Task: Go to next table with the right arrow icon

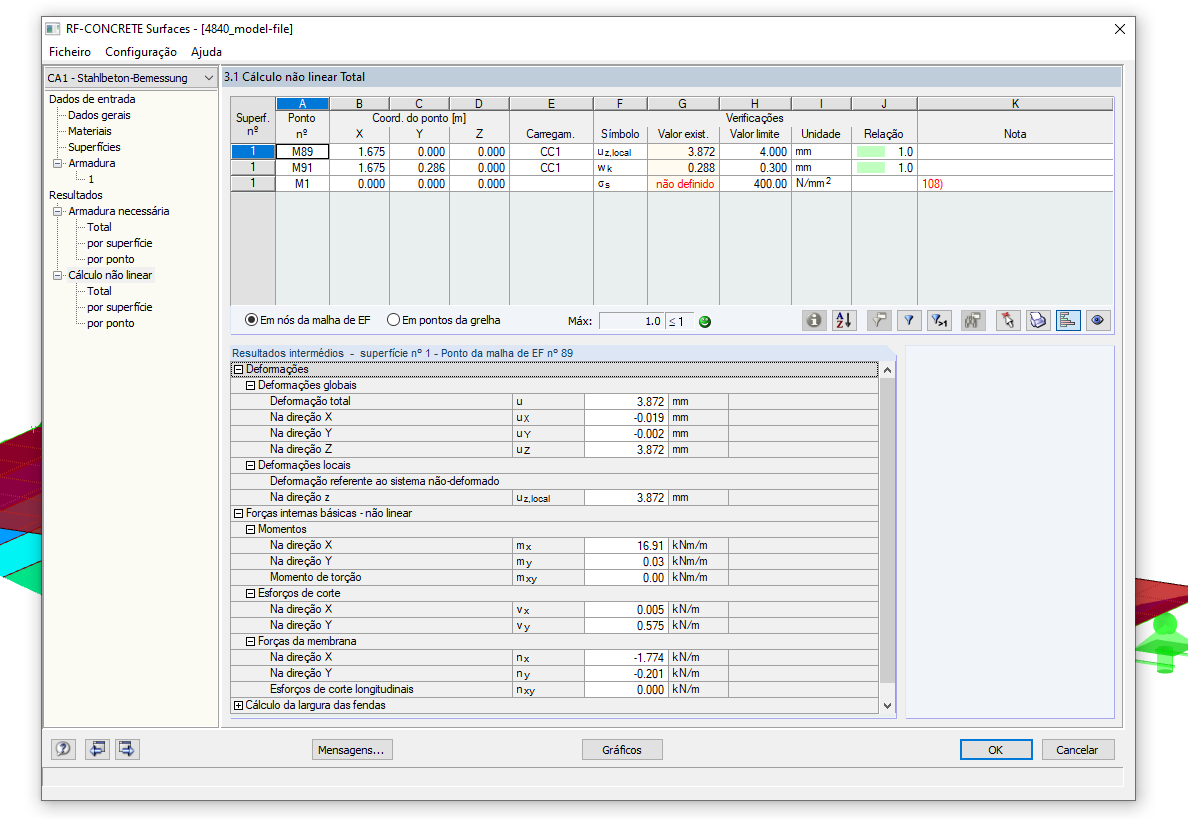Action: (127, 749)
